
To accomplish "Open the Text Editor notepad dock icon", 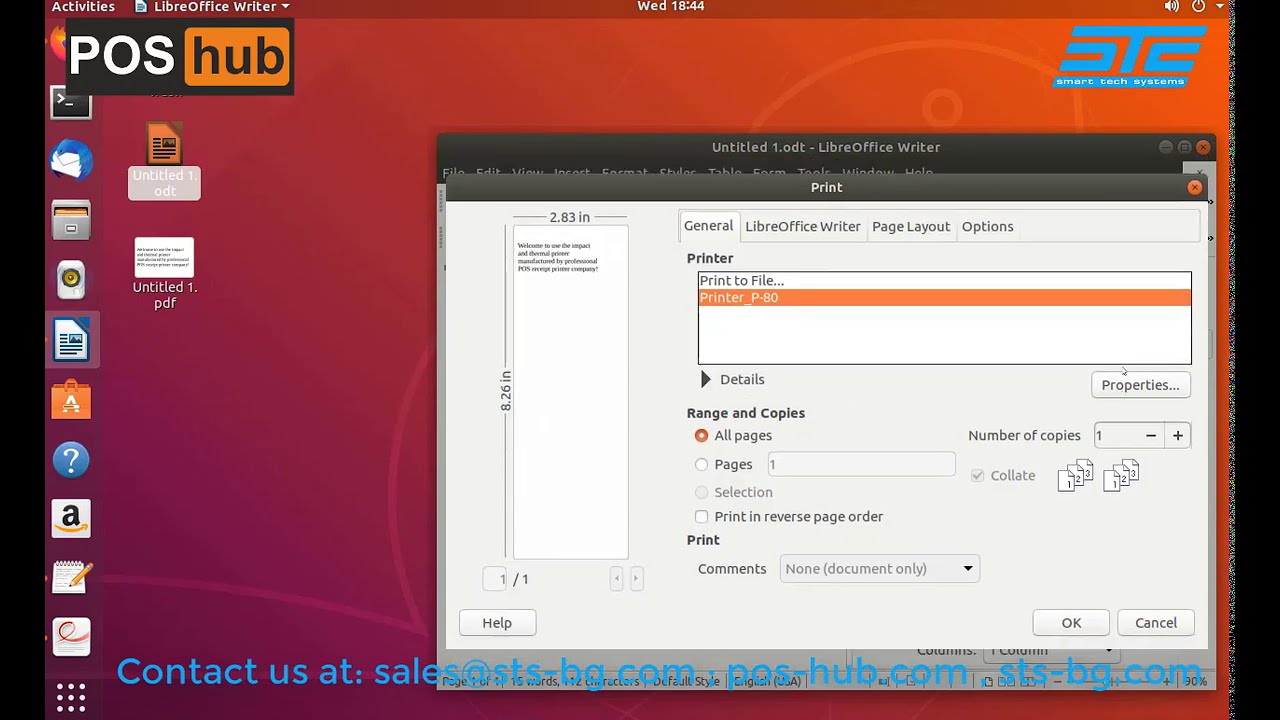I will [71, 577].
